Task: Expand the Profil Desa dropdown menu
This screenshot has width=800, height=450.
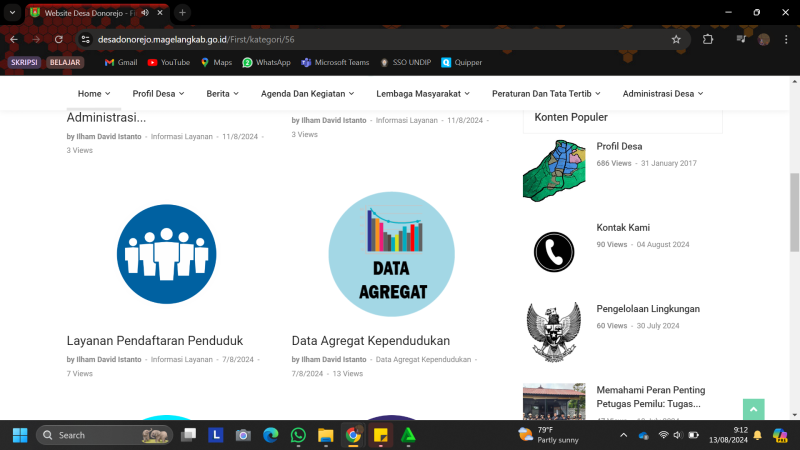Action: tap(158, 93)
